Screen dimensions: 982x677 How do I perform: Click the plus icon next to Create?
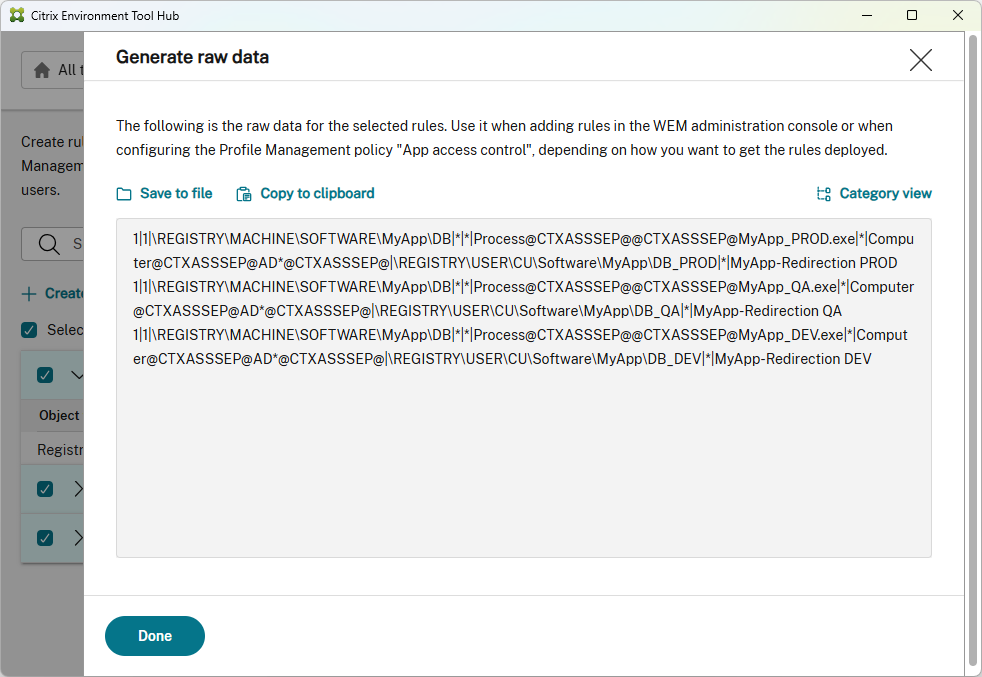29,294
